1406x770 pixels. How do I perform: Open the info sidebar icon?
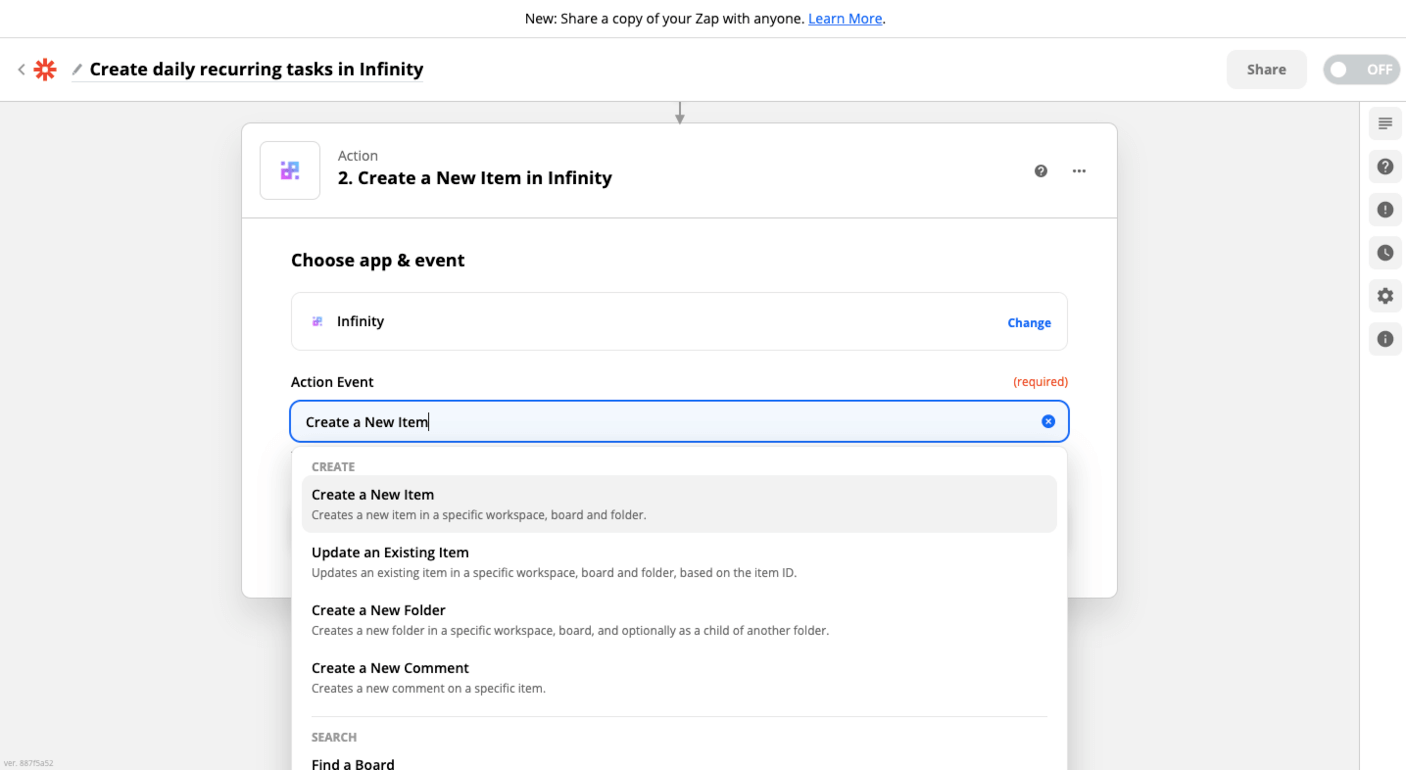click(1385, 339)
